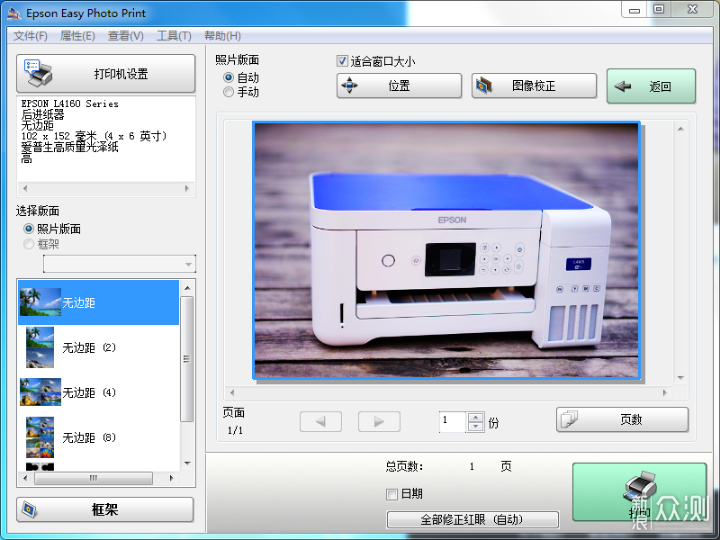Go to next page arrow
This screenshot has height=540, width=720.
[379, 422]
